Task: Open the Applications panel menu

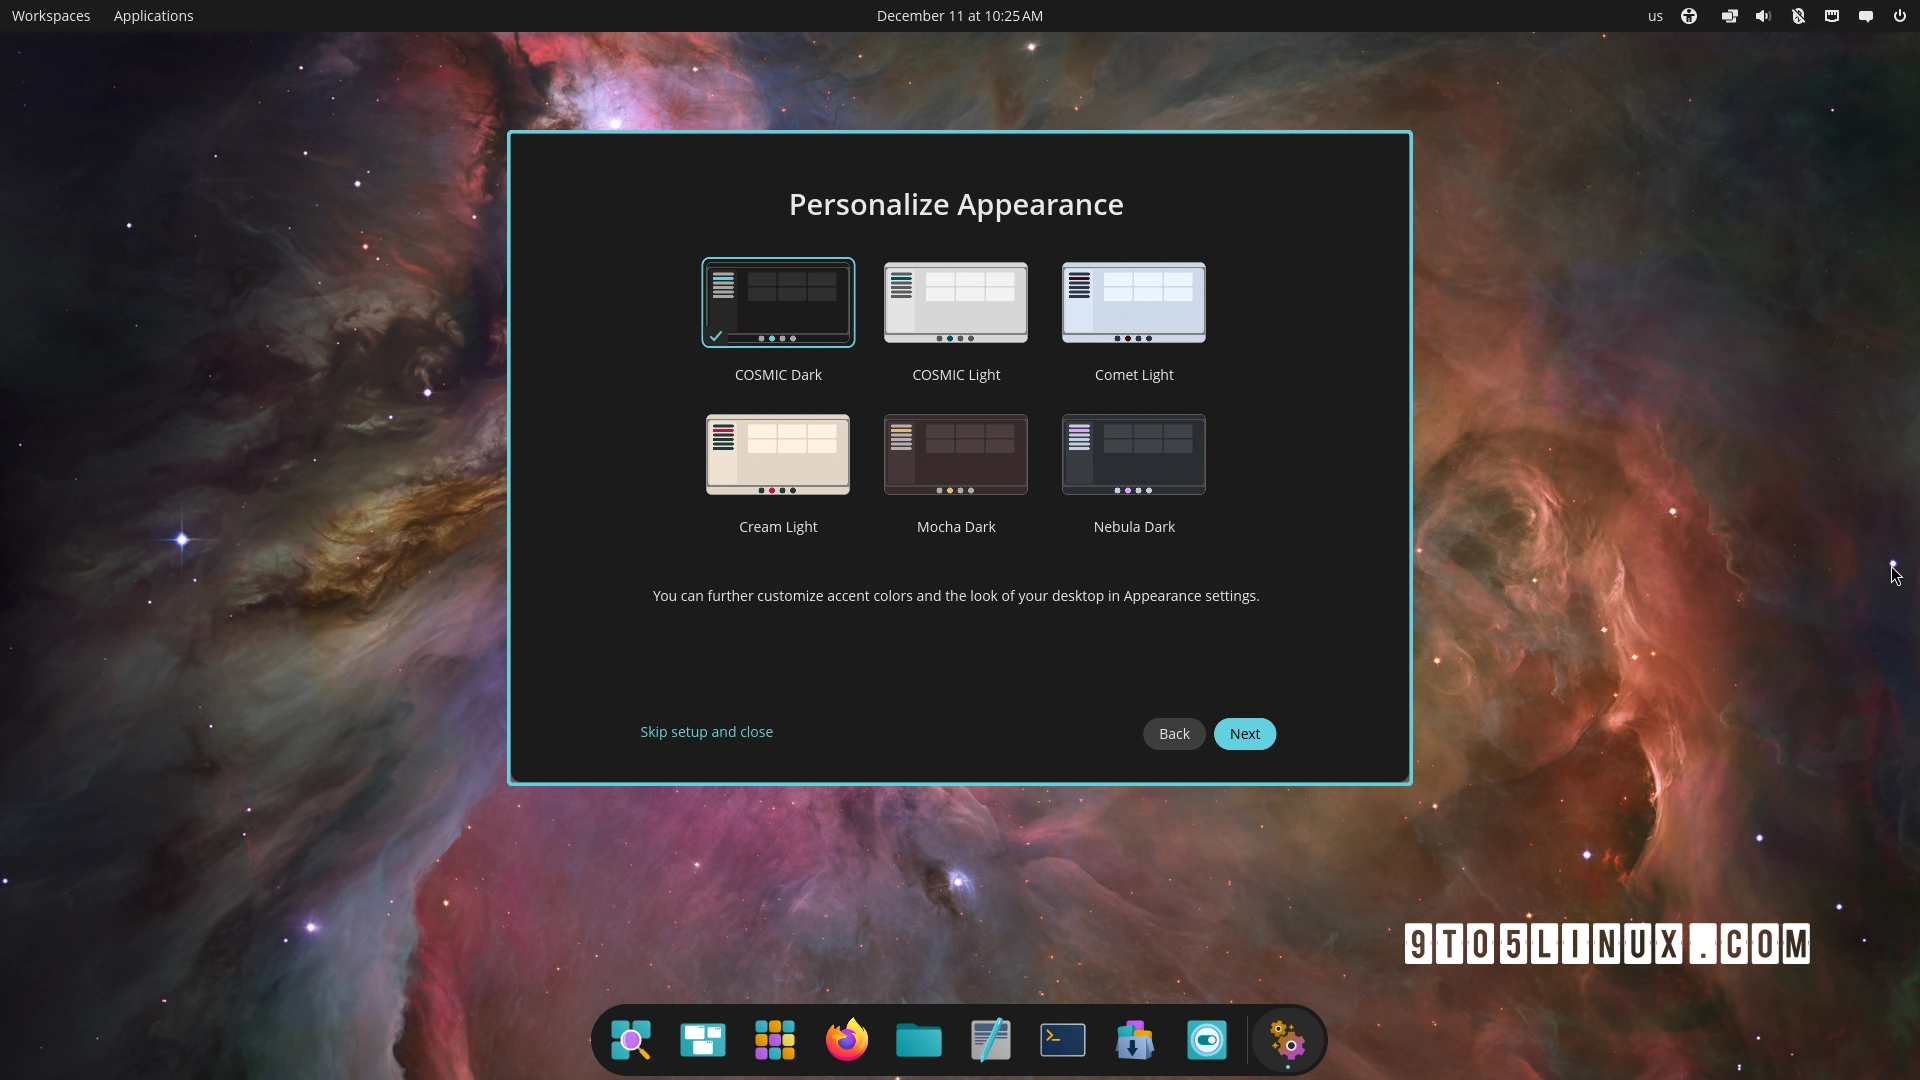Action: point(154,16)
